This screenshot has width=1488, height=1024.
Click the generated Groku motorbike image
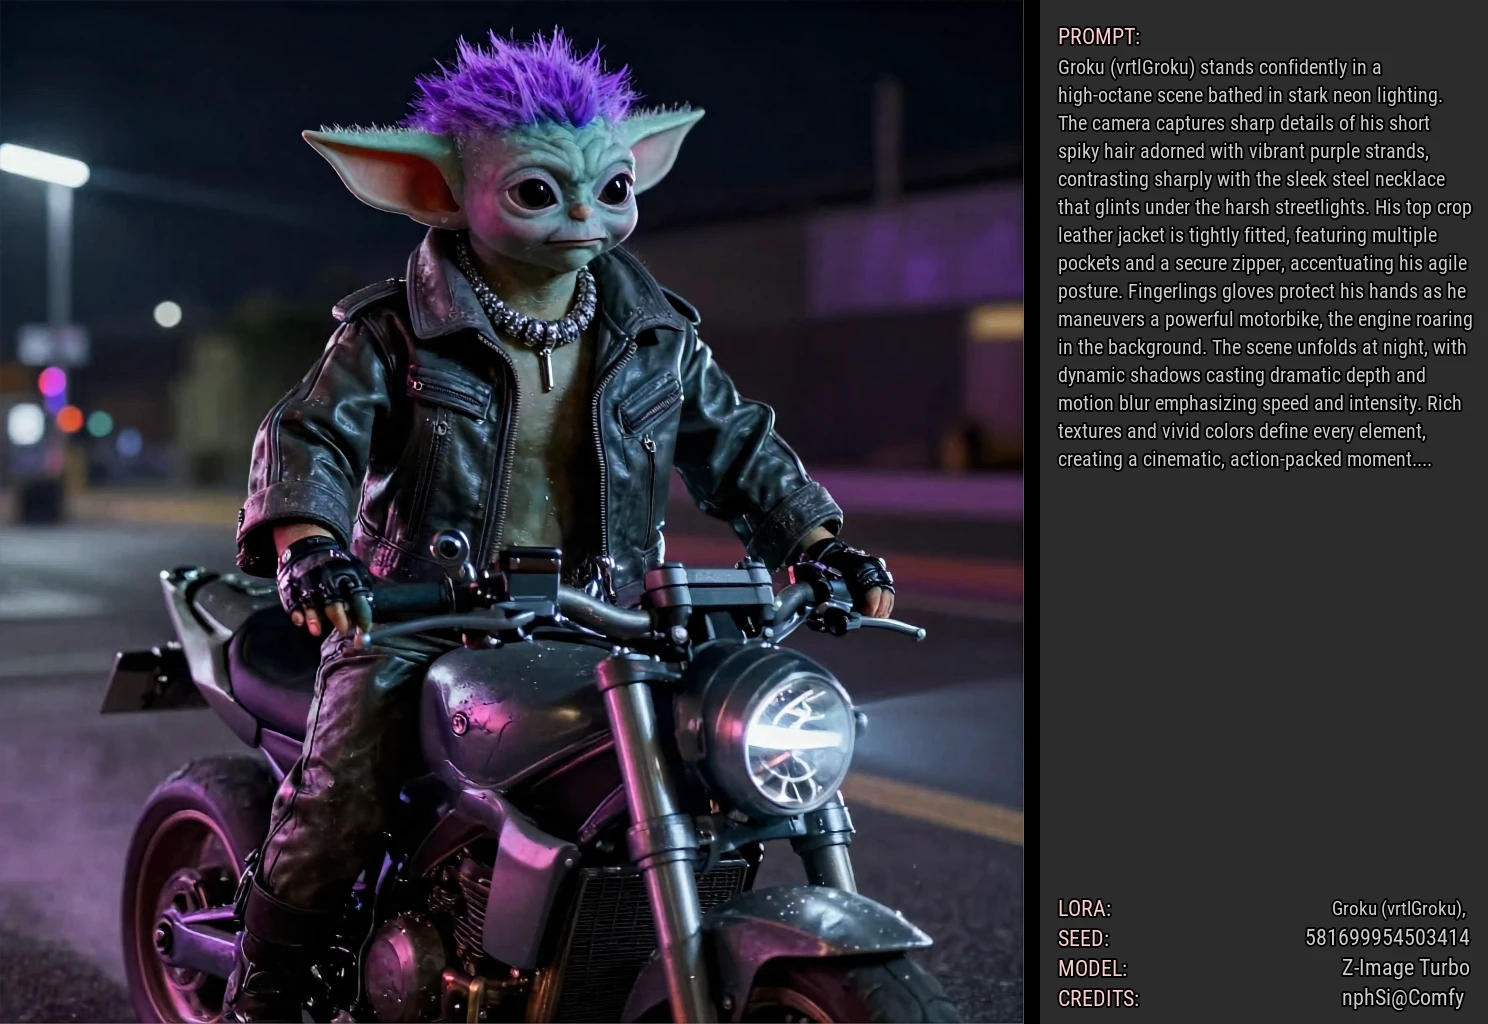pos(512,512)
